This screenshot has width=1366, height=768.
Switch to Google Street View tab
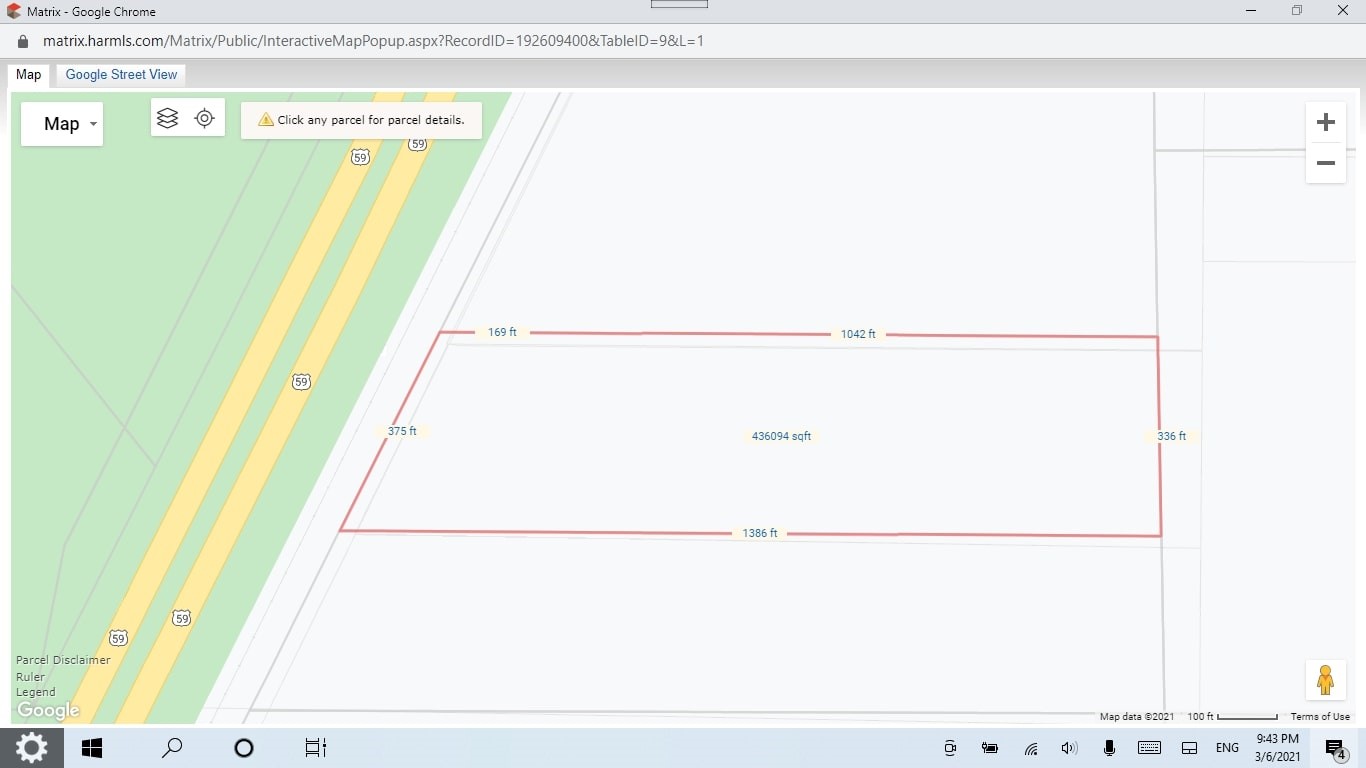pos(121,75)
